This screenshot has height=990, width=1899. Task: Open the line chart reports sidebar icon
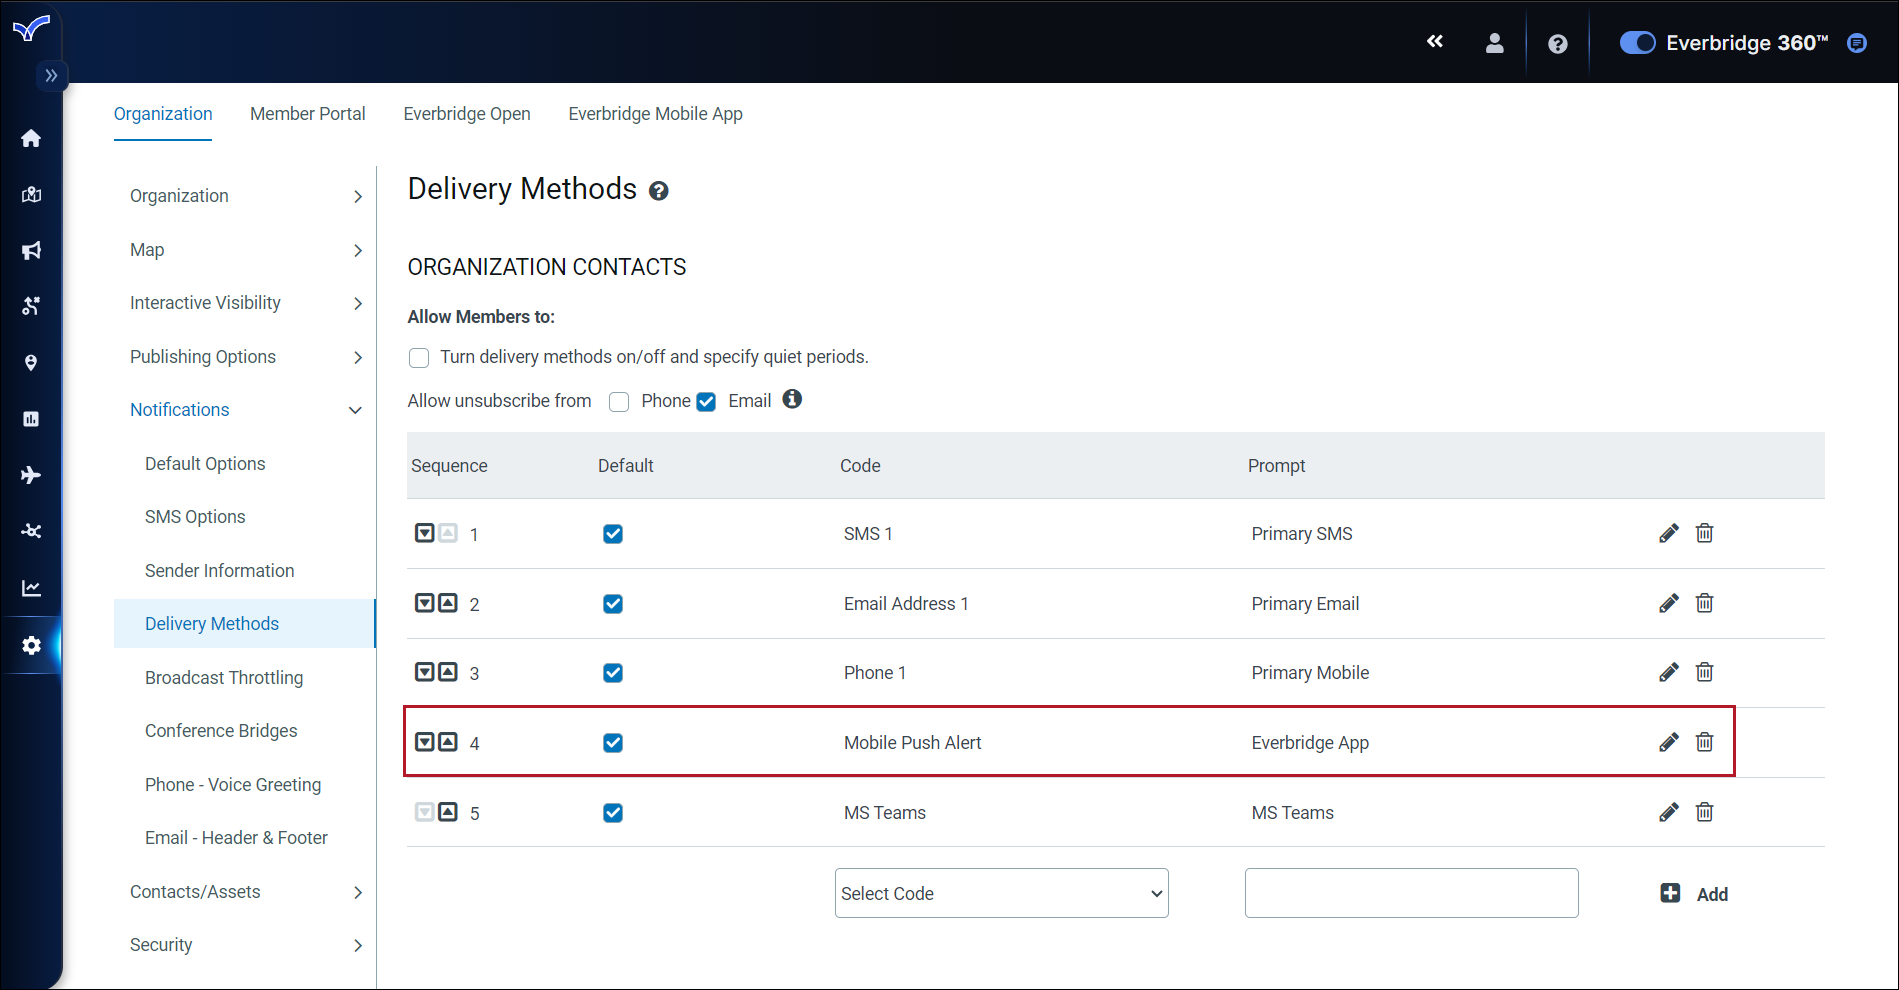click(31, 588)
